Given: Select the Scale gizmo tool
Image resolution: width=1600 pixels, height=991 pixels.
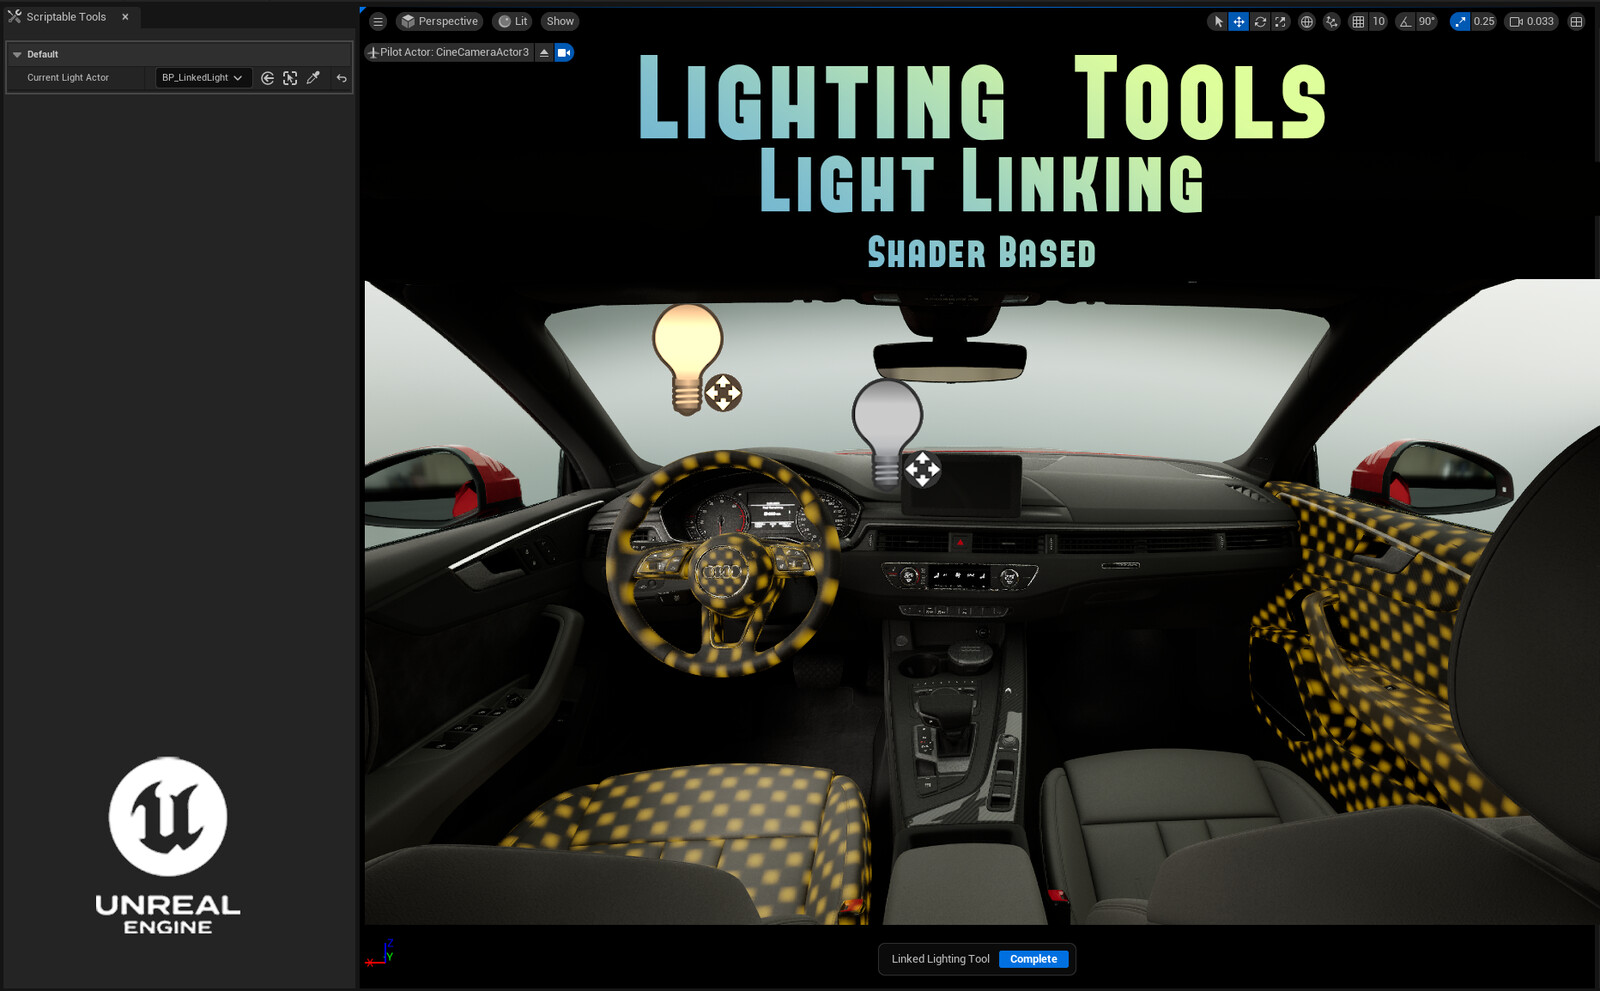Looking at the screenshot, I should 1280,21.
